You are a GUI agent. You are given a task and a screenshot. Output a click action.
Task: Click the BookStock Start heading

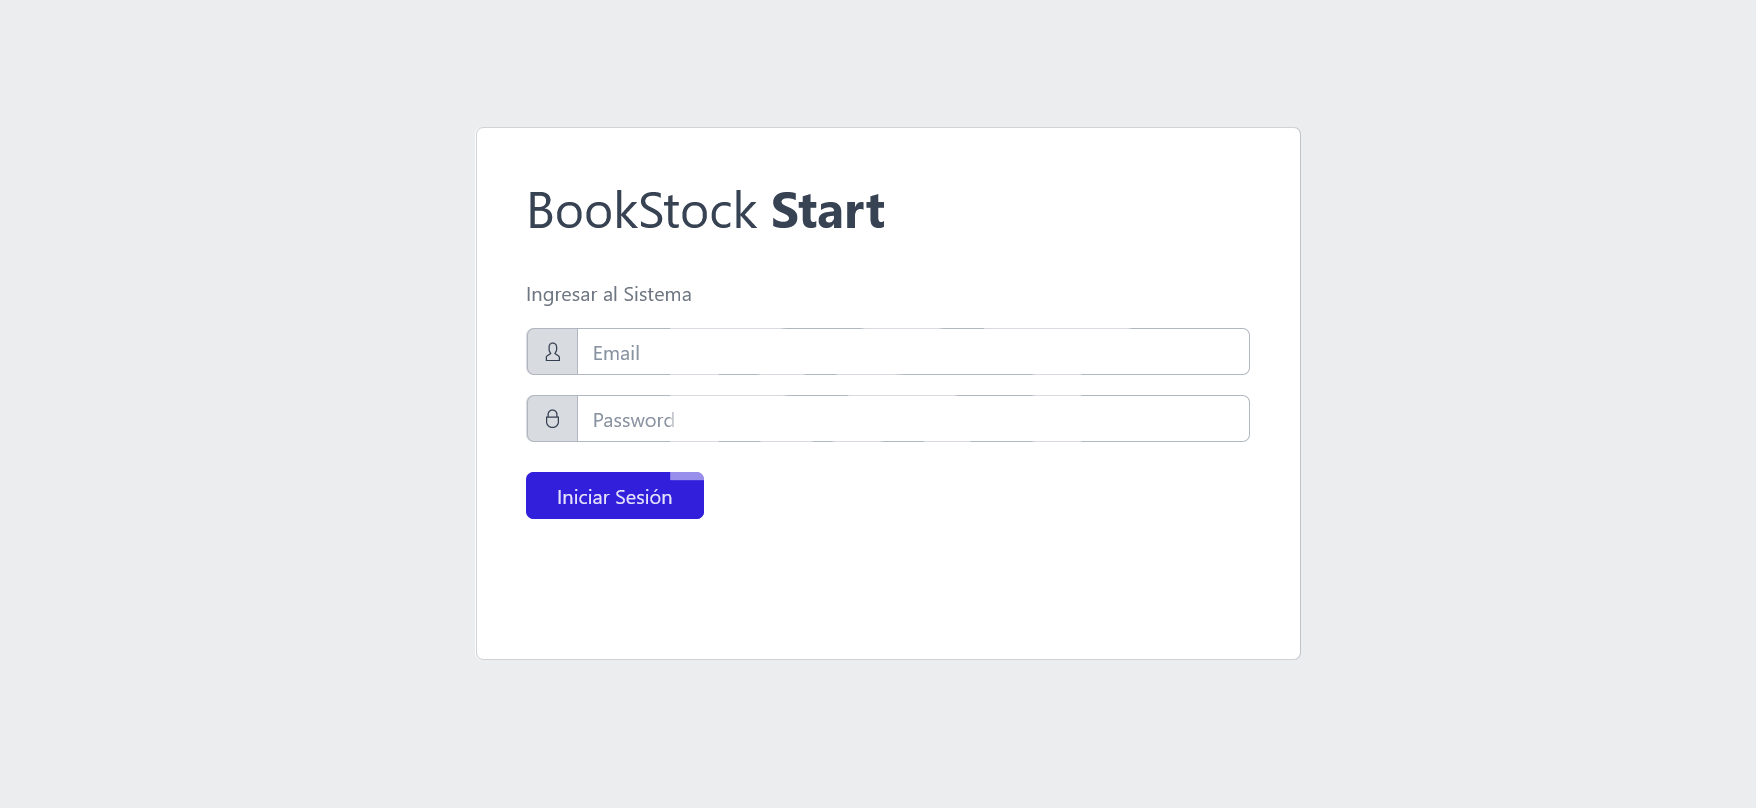click(705, 211)
